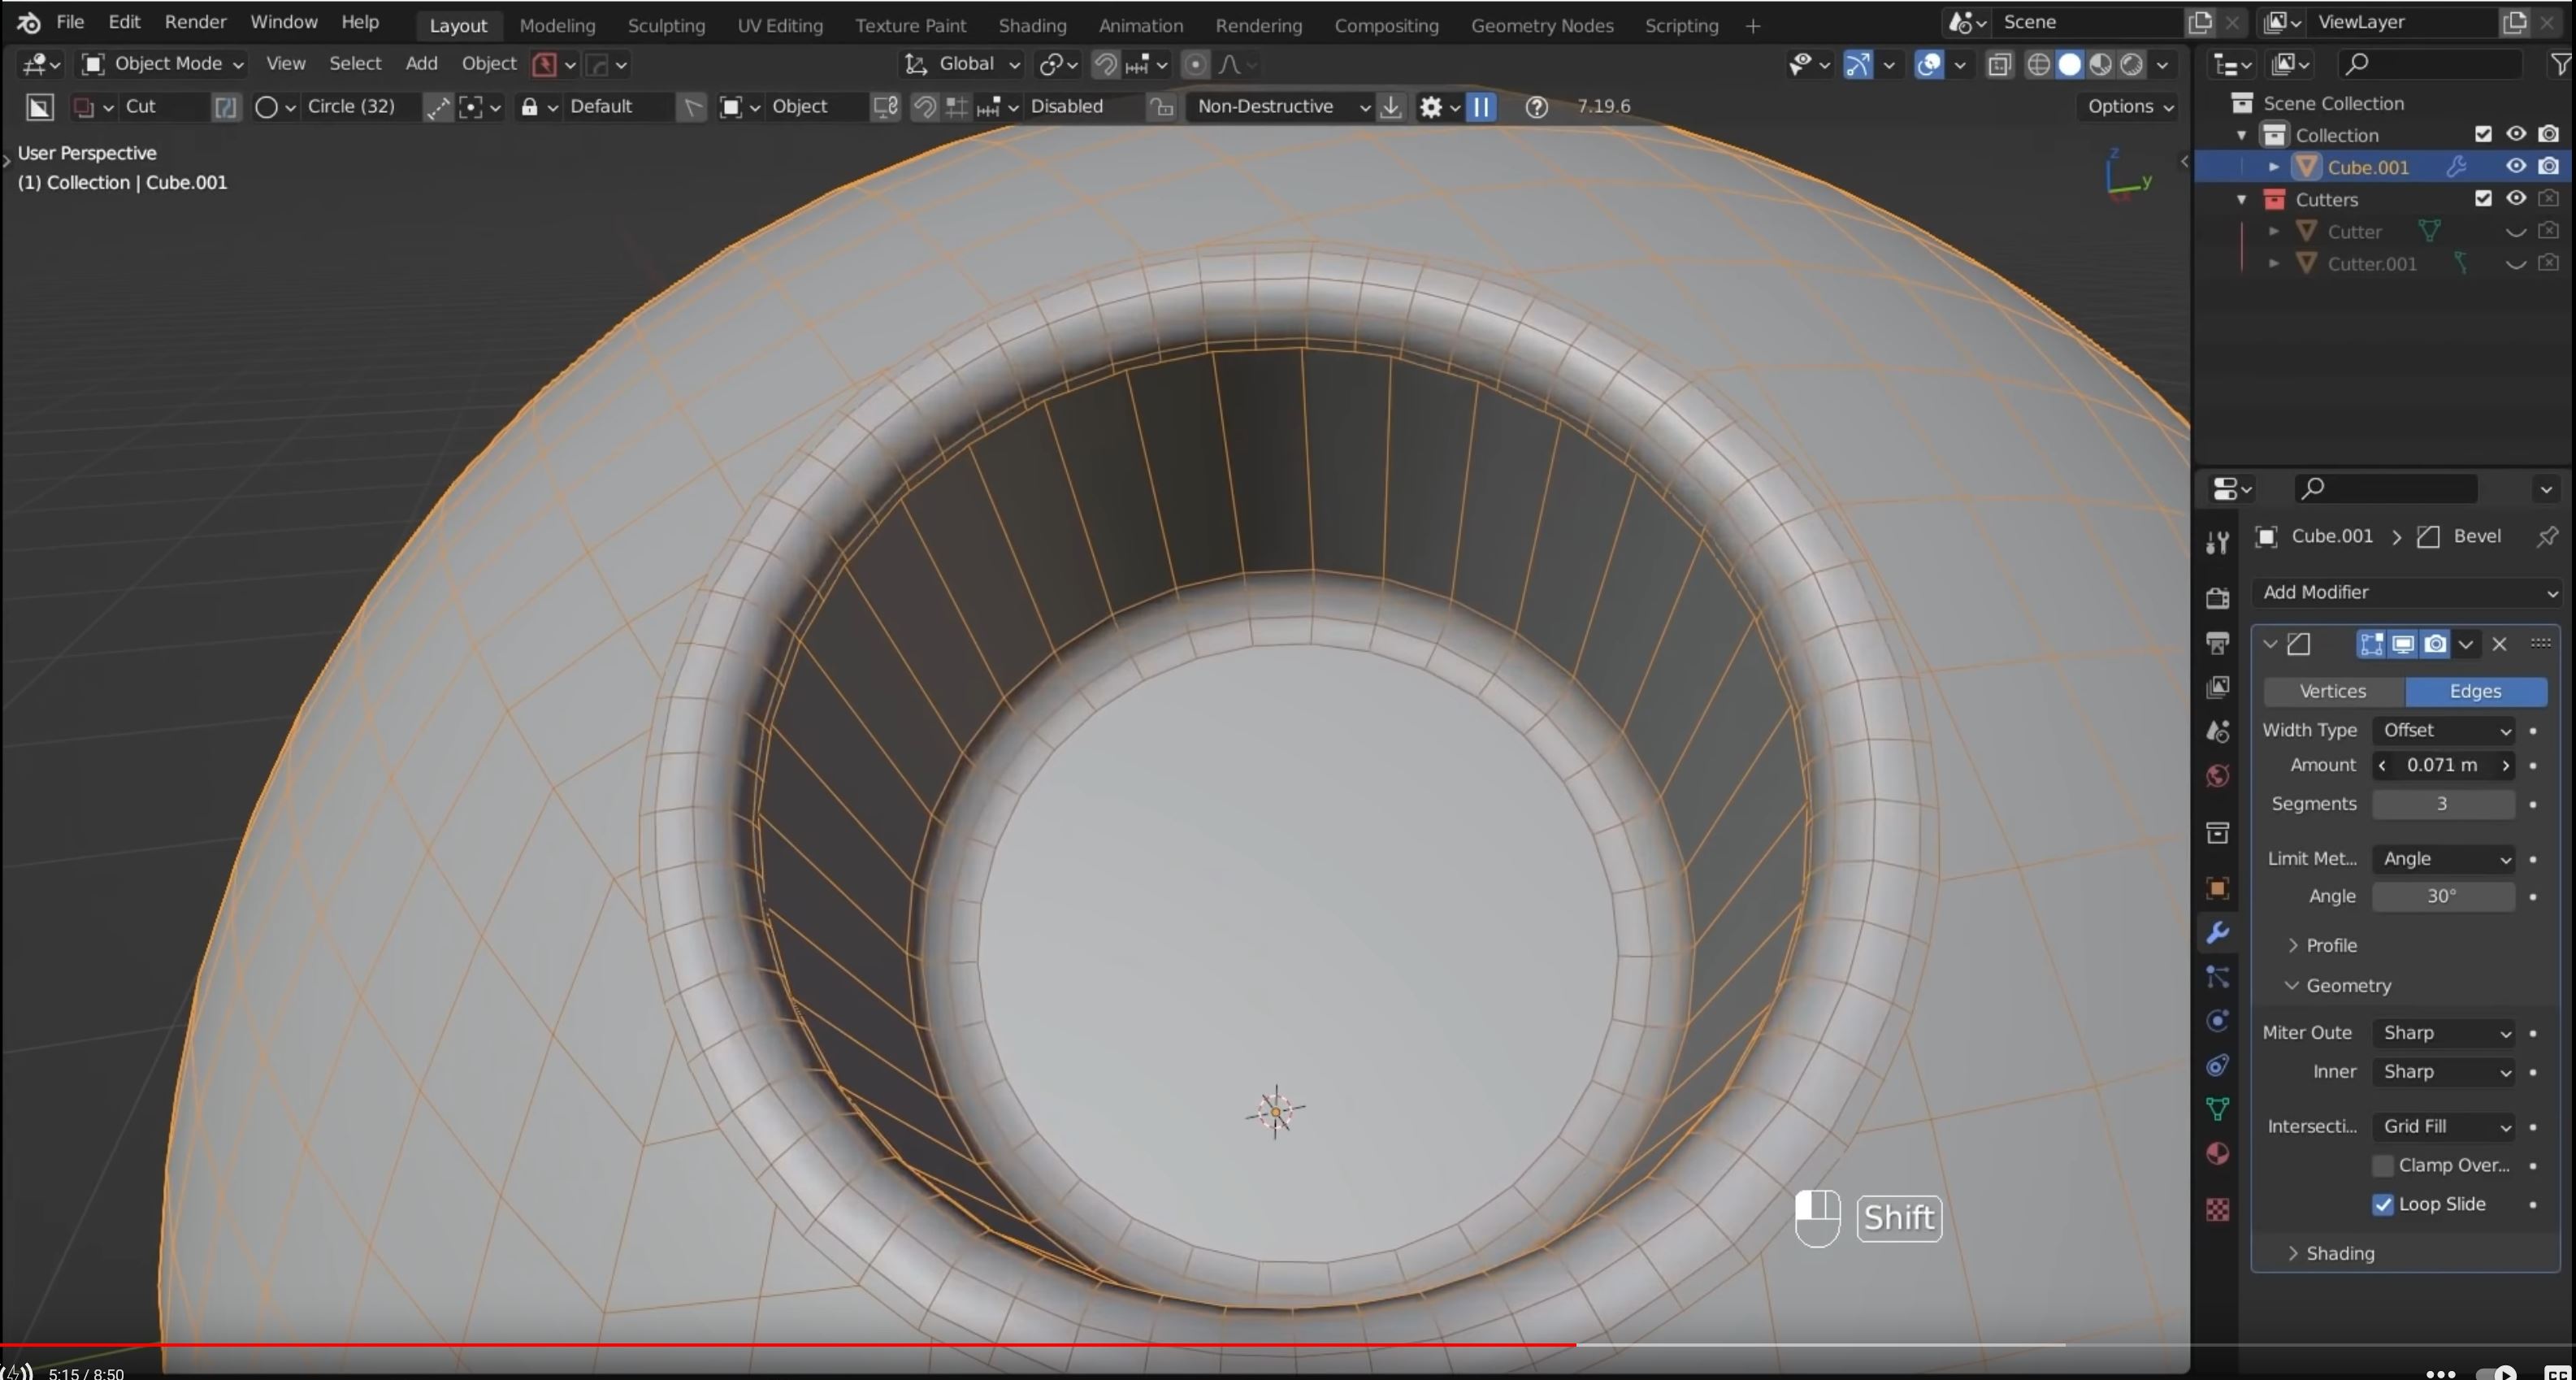Toggle X-Ray mode in viewport header

tap(1999, 65)
